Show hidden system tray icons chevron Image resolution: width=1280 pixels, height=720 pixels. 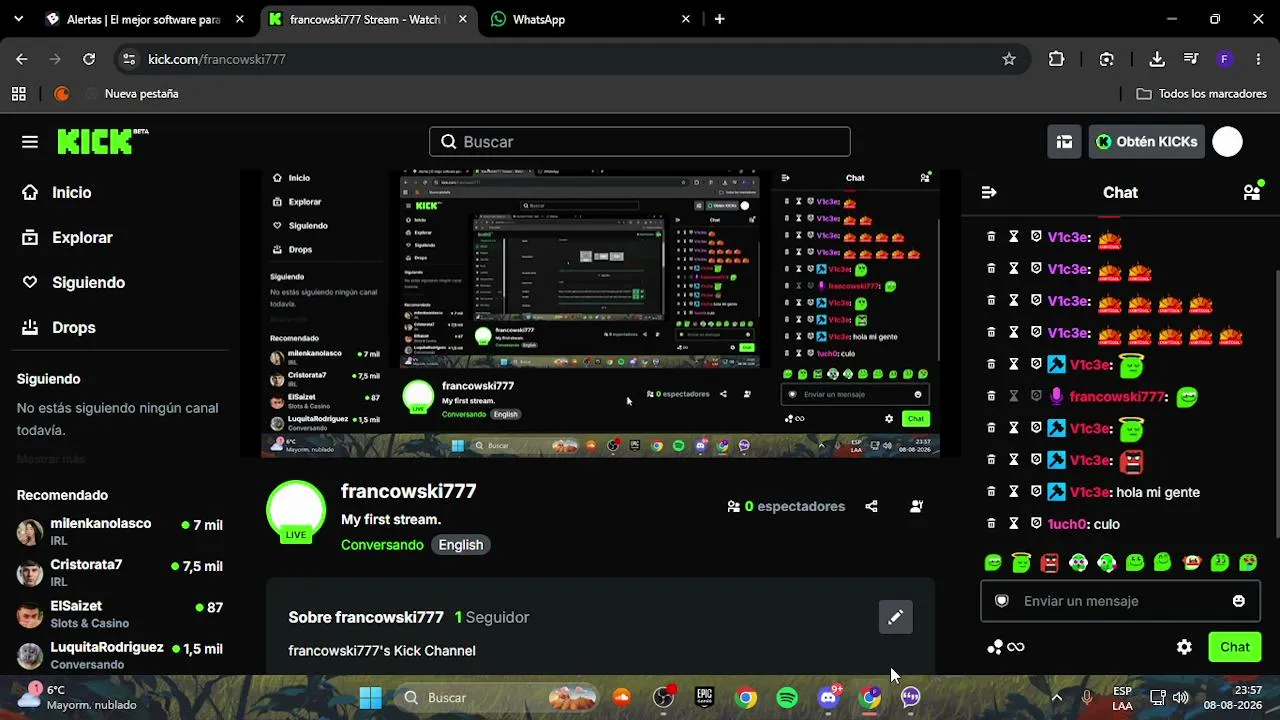(x=1056, y=698)
